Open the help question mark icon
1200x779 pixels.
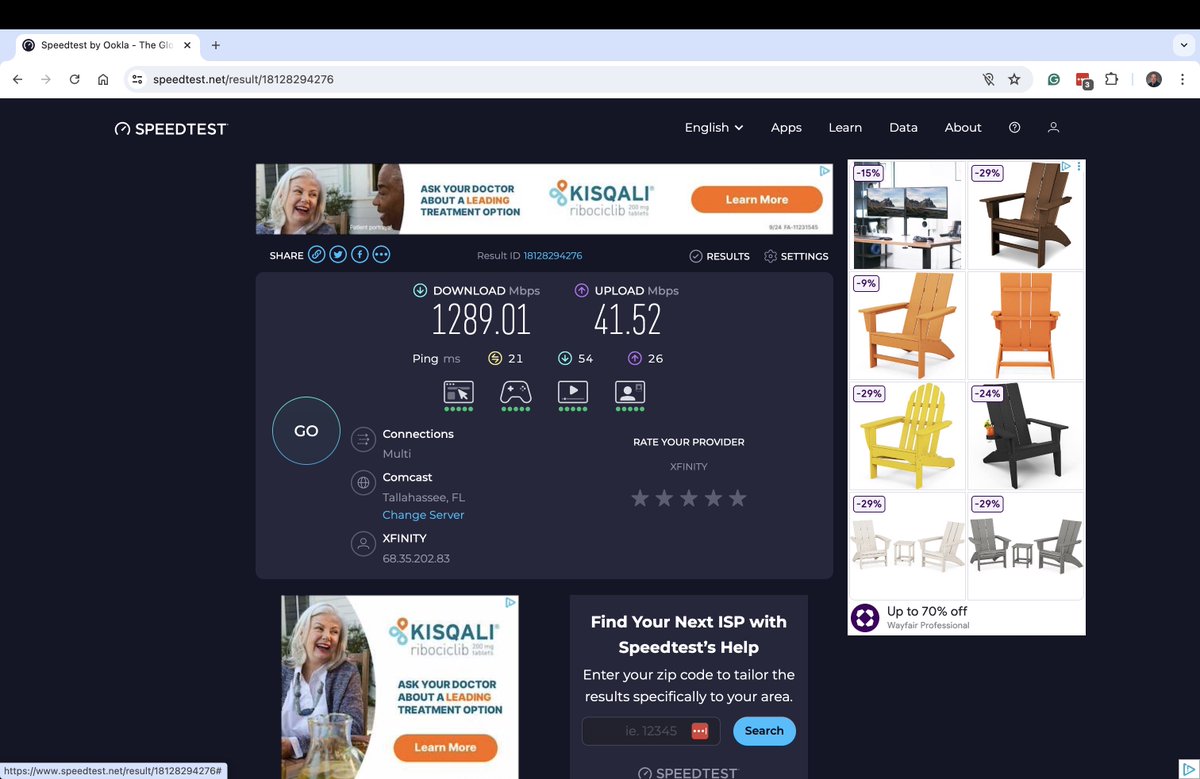click(1014, 127)
